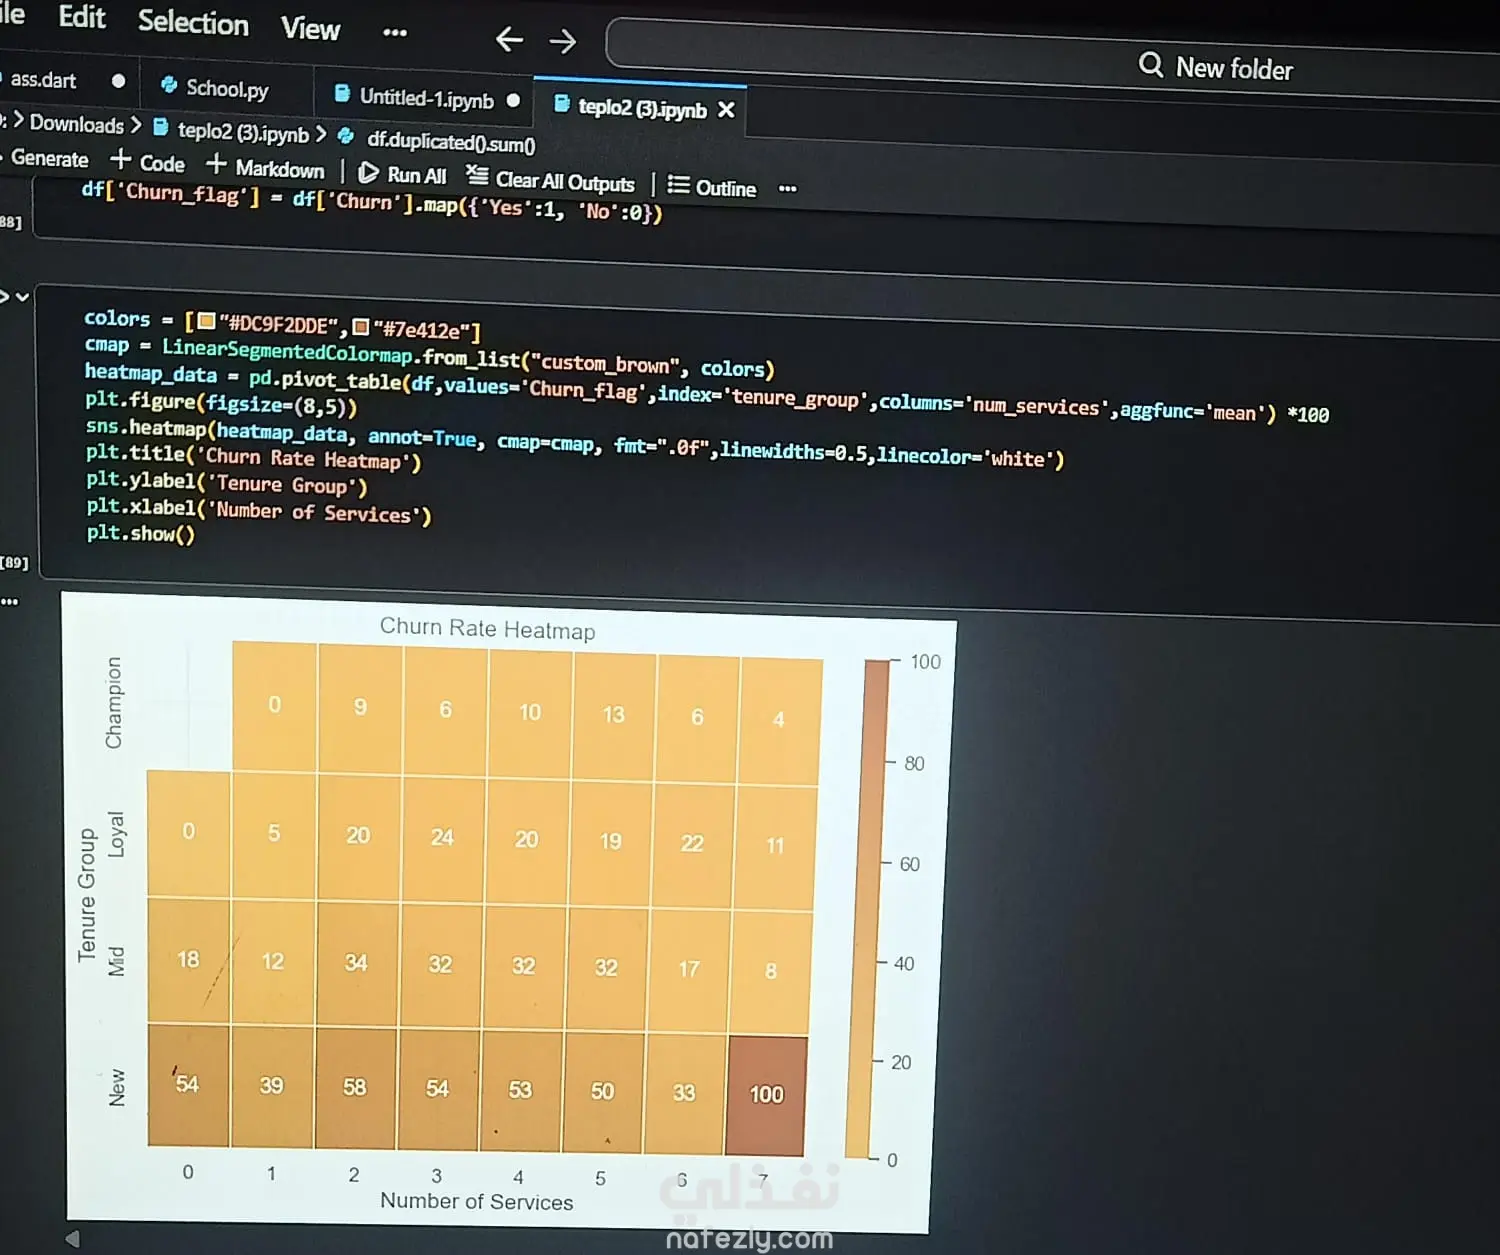Click the heatmap cell showing 58
Viewport: 1500px width, 1255px height.
[355, 1088]
